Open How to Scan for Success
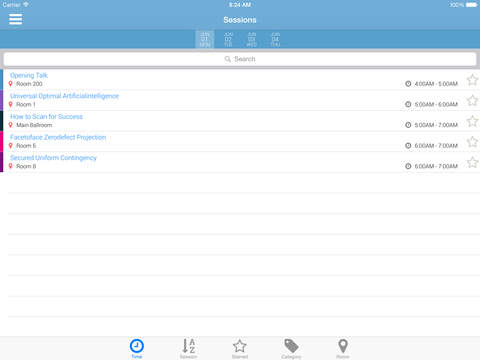Screen dimensions: 480x360 [x=46, y=116]
